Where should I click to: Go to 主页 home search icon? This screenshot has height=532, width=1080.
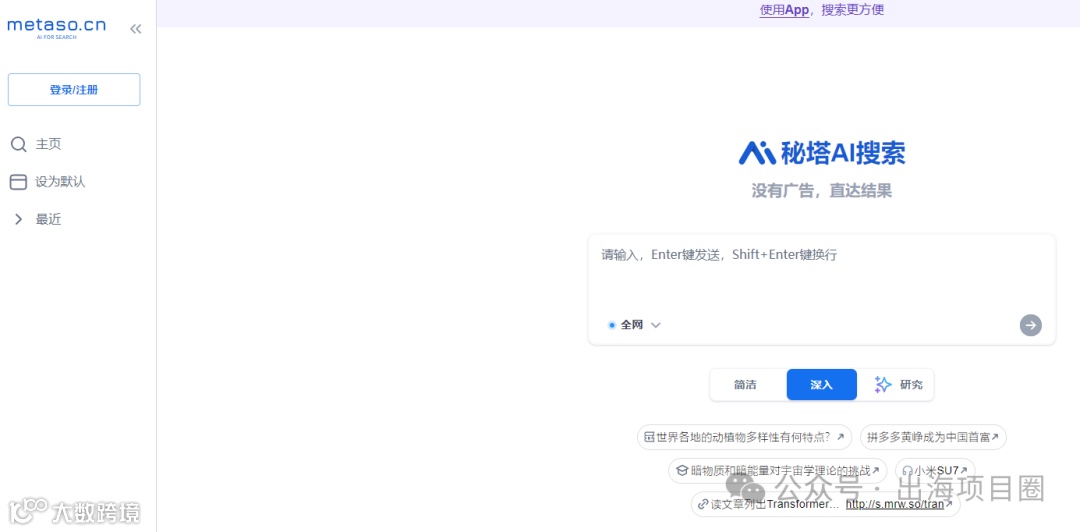[19, 144]
